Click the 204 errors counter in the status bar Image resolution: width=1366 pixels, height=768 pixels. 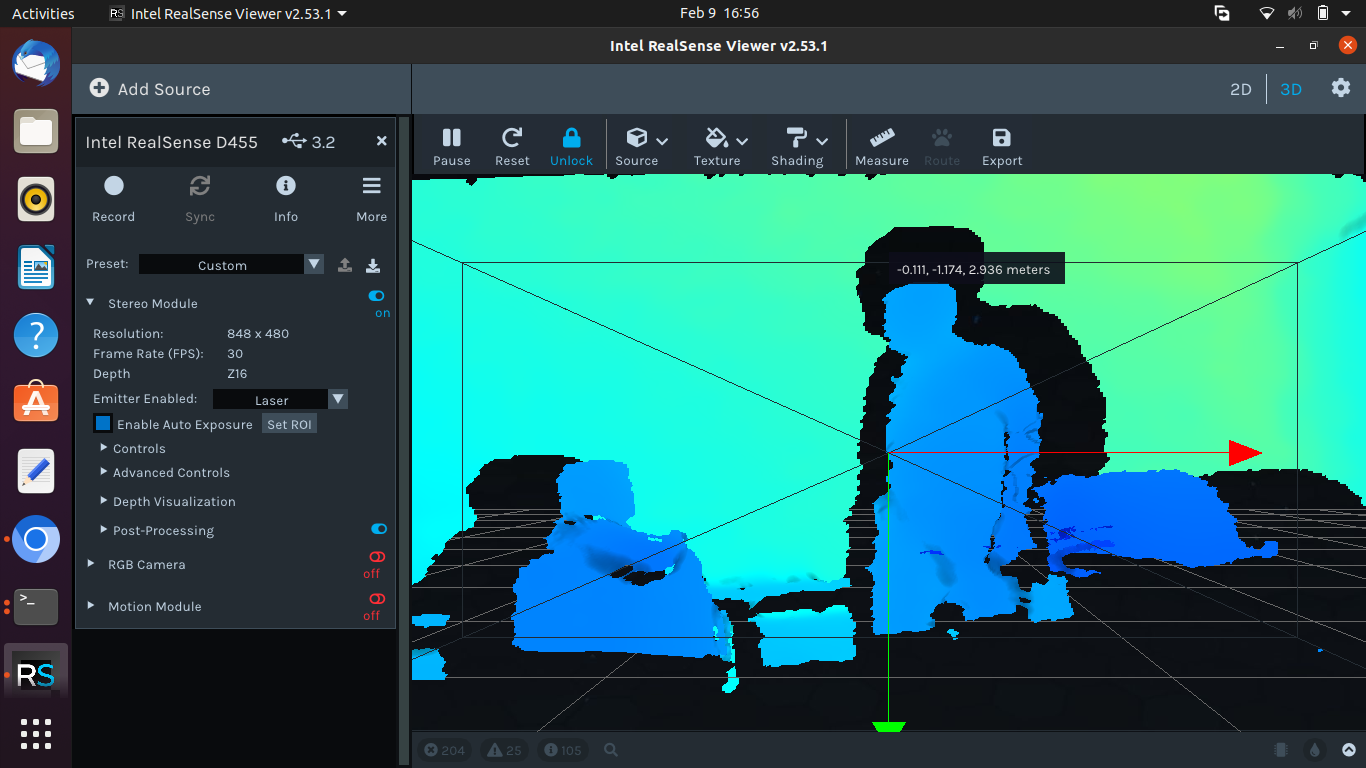pos(443,749)
